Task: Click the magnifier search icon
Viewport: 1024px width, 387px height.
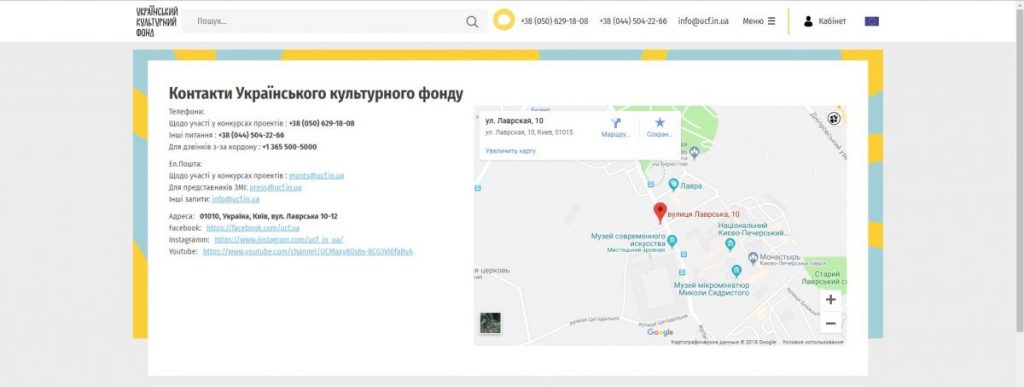Action: pyautogui.click(x=472, y=22)
